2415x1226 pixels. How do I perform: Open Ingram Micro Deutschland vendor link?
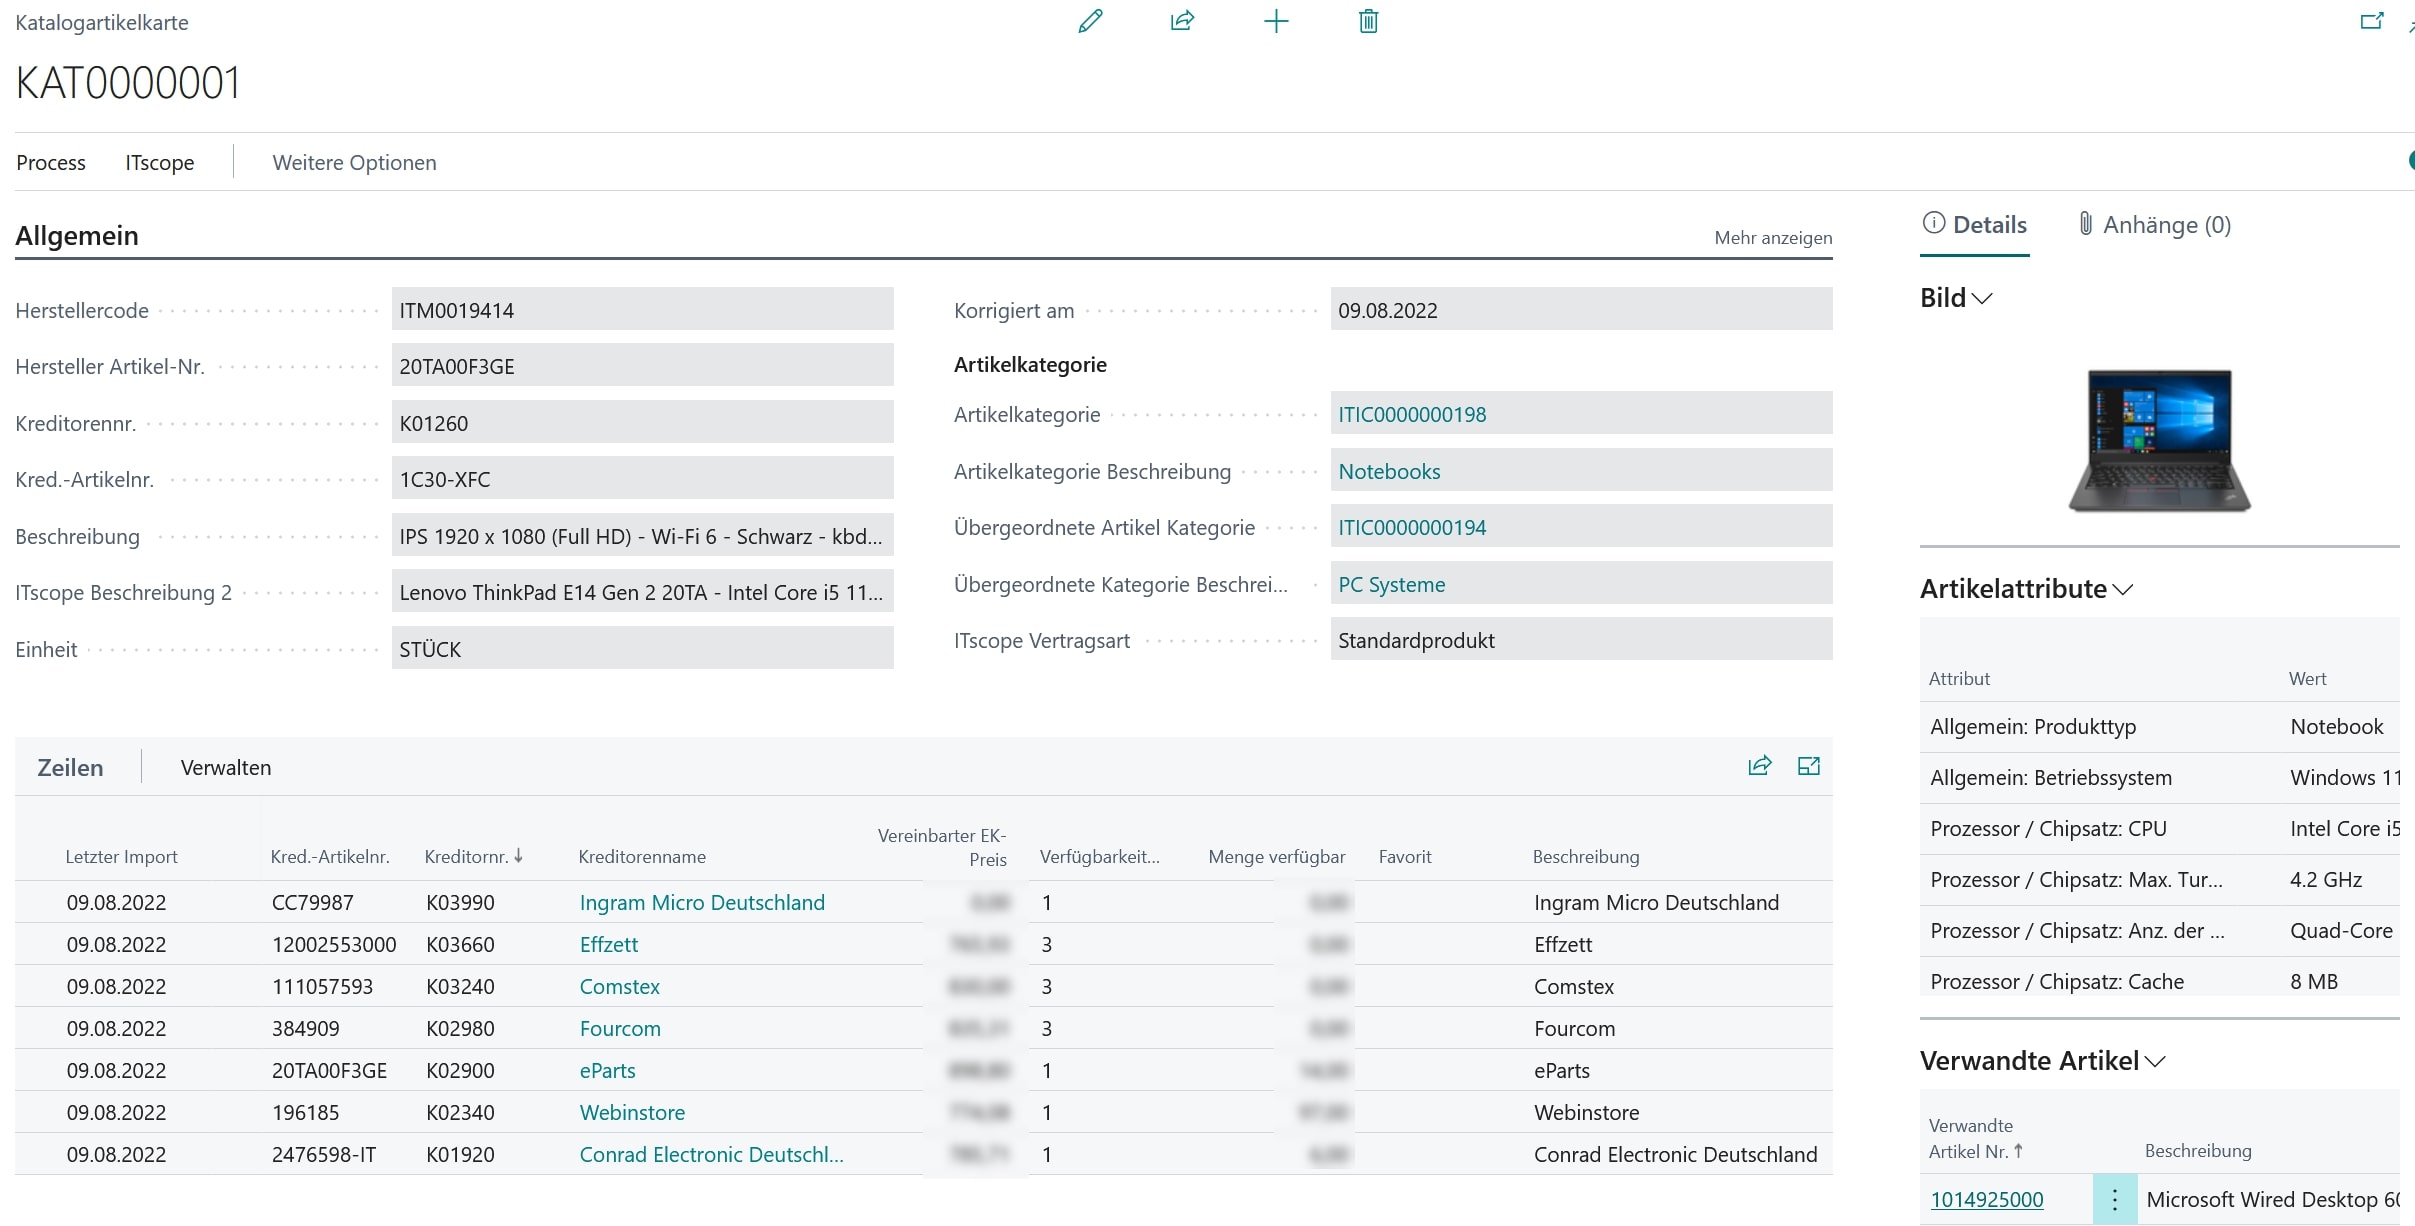pyautogui.click(x=702, y=902)
